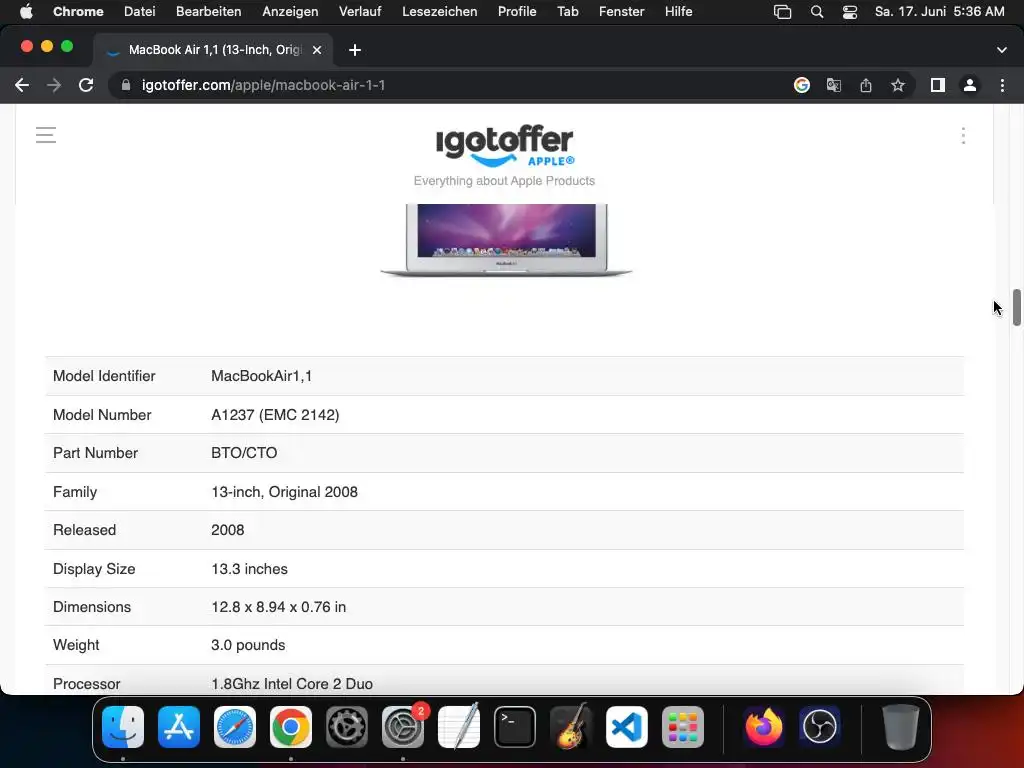The image size is (1024, 768).
Task: Open OBS Studio from the Dock
Action: point(820,727)
